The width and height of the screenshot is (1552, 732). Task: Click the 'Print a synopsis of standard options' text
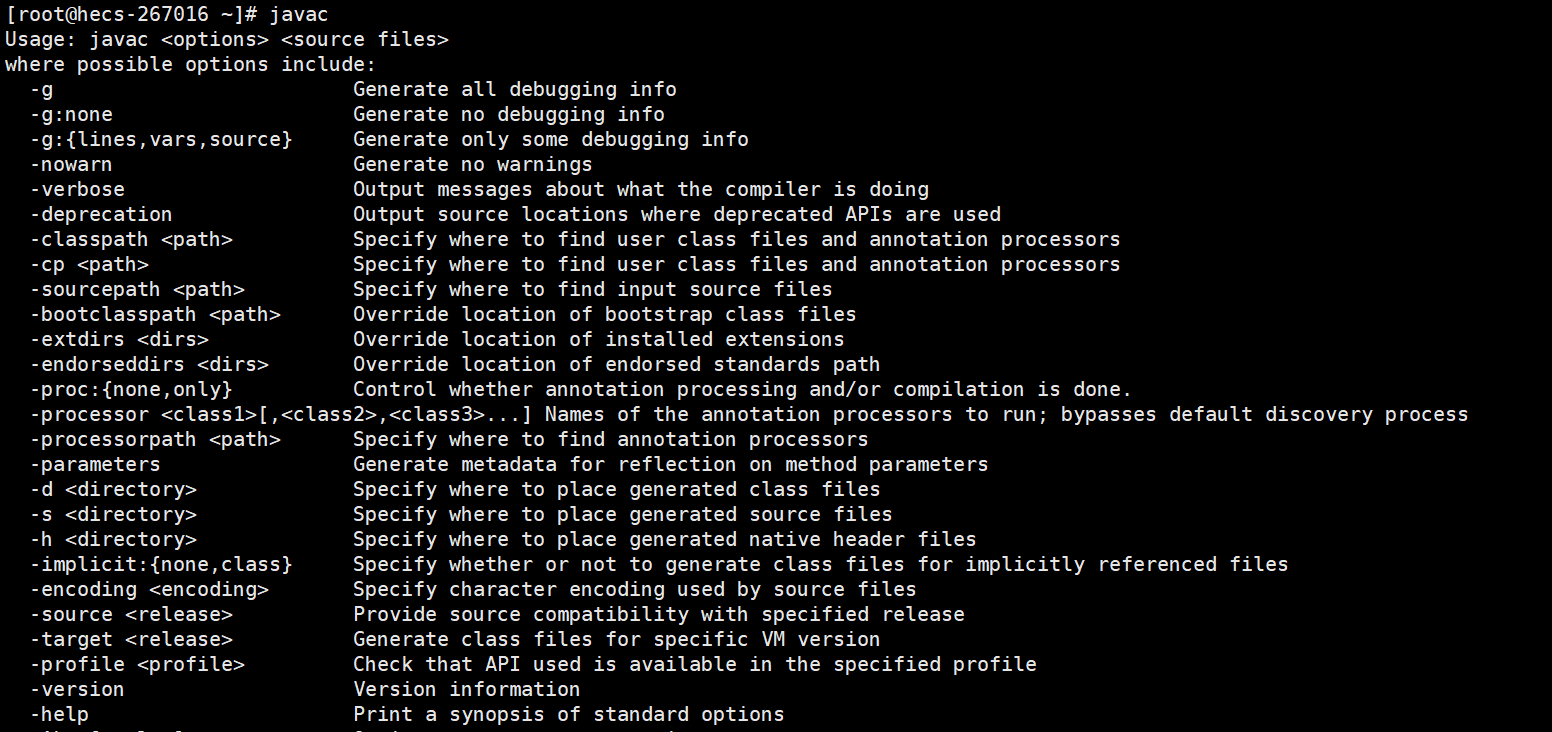click(x=569, y=715)
